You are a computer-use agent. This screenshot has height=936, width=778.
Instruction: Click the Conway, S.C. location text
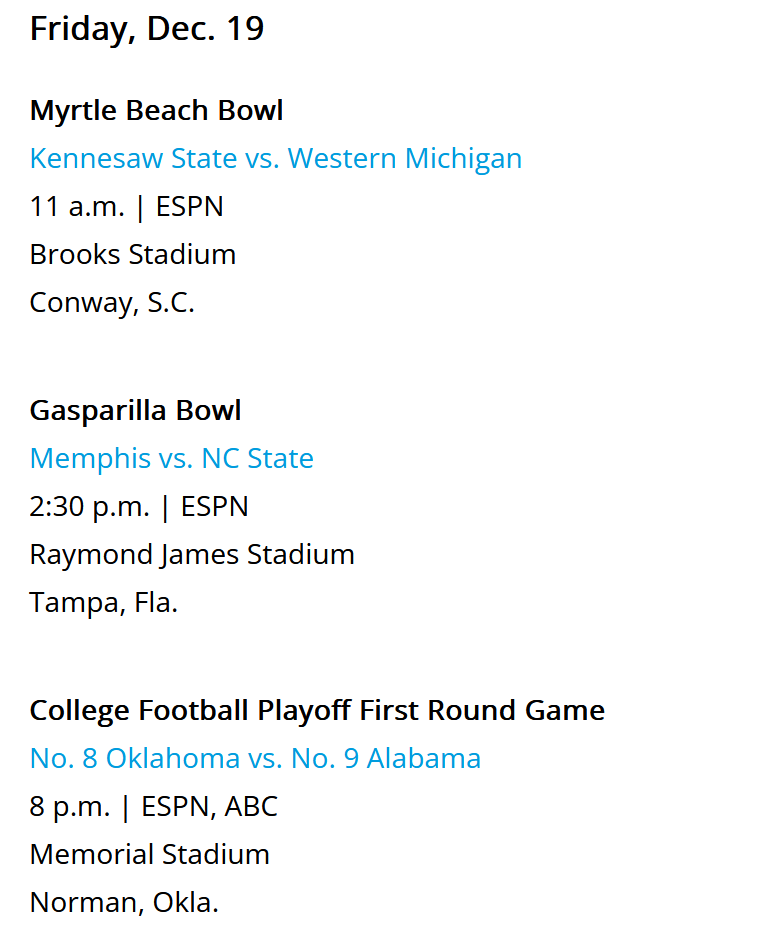tap(112, 303)
